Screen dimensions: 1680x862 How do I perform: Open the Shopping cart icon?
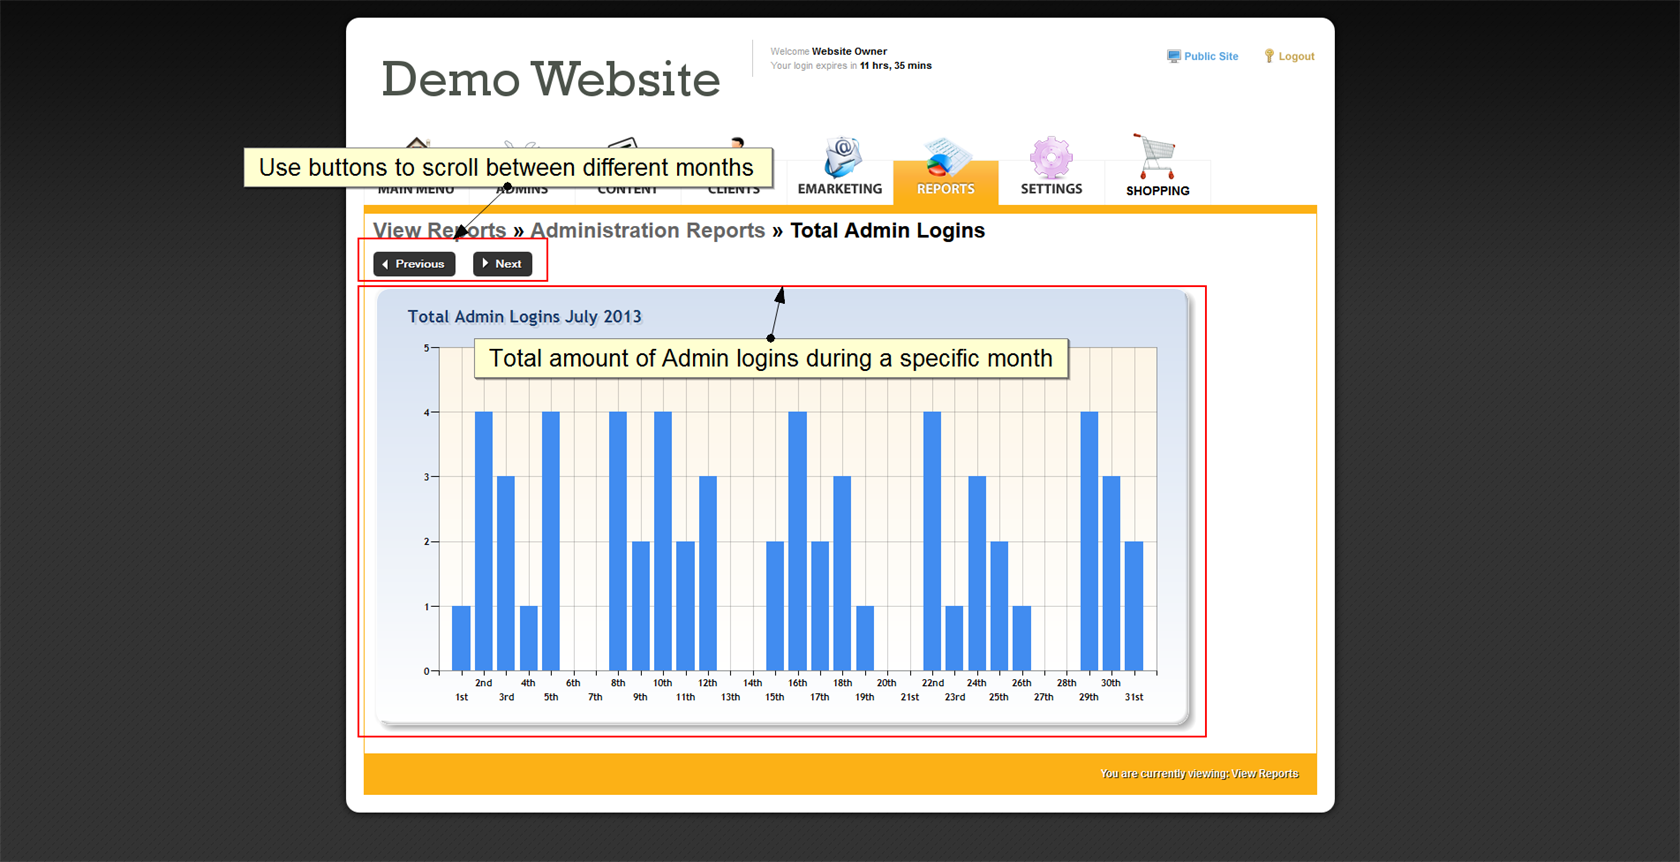click(1156, 157)
